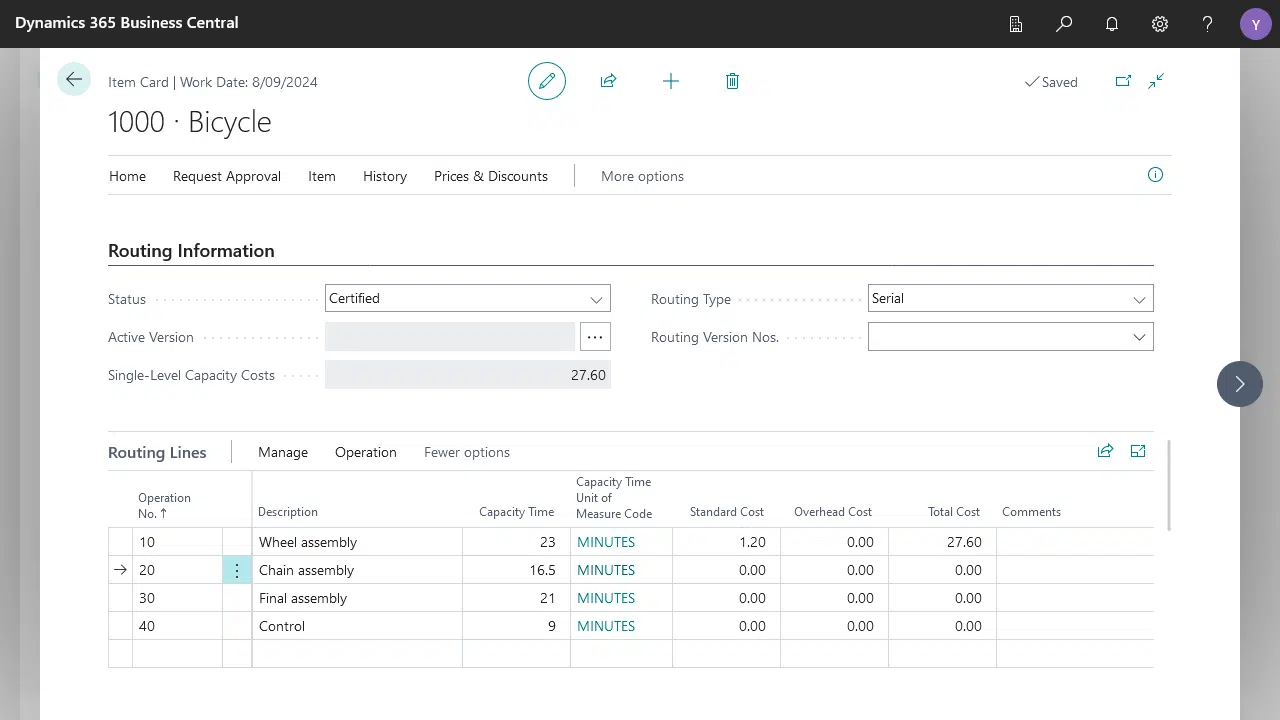Click Total Cost column header
This screenshot has width=1280, height=720.
click(x=954, y=512)
